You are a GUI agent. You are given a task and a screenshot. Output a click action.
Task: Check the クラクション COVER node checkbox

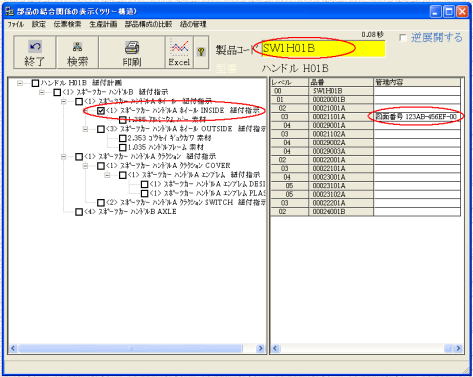(101, 166)
